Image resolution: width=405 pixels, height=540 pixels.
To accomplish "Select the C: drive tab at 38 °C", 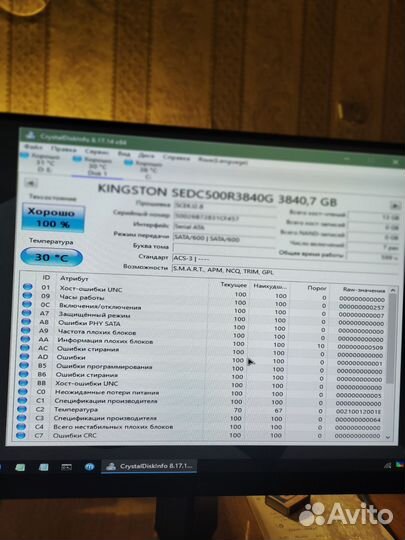I will click(146, 170).
